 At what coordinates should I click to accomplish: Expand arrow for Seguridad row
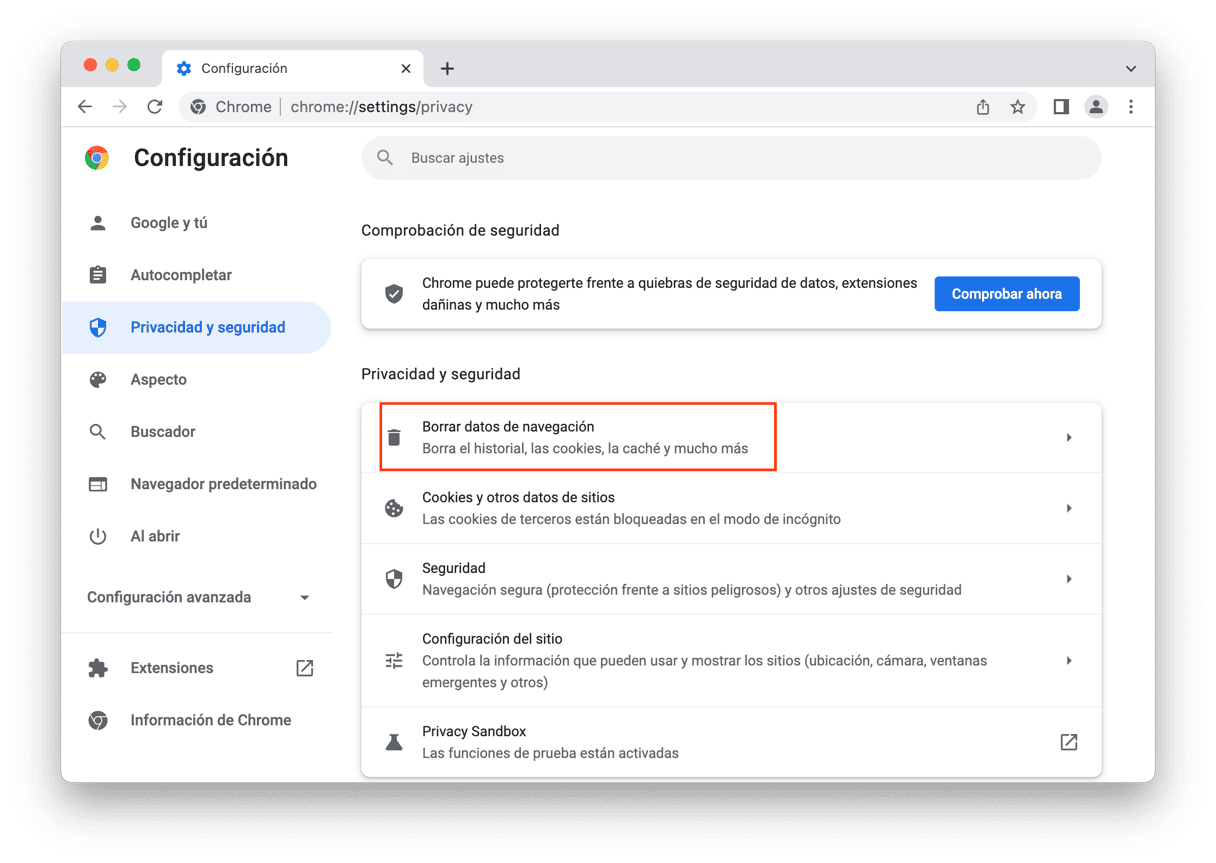click(x=1069, y=579)
